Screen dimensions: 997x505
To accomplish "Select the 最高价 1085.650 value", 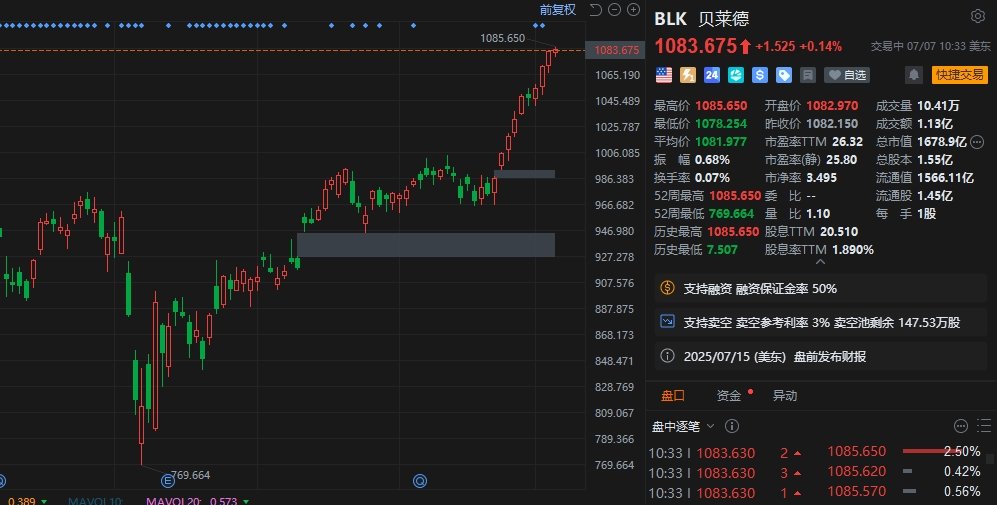I will click(x=721, y=106).
